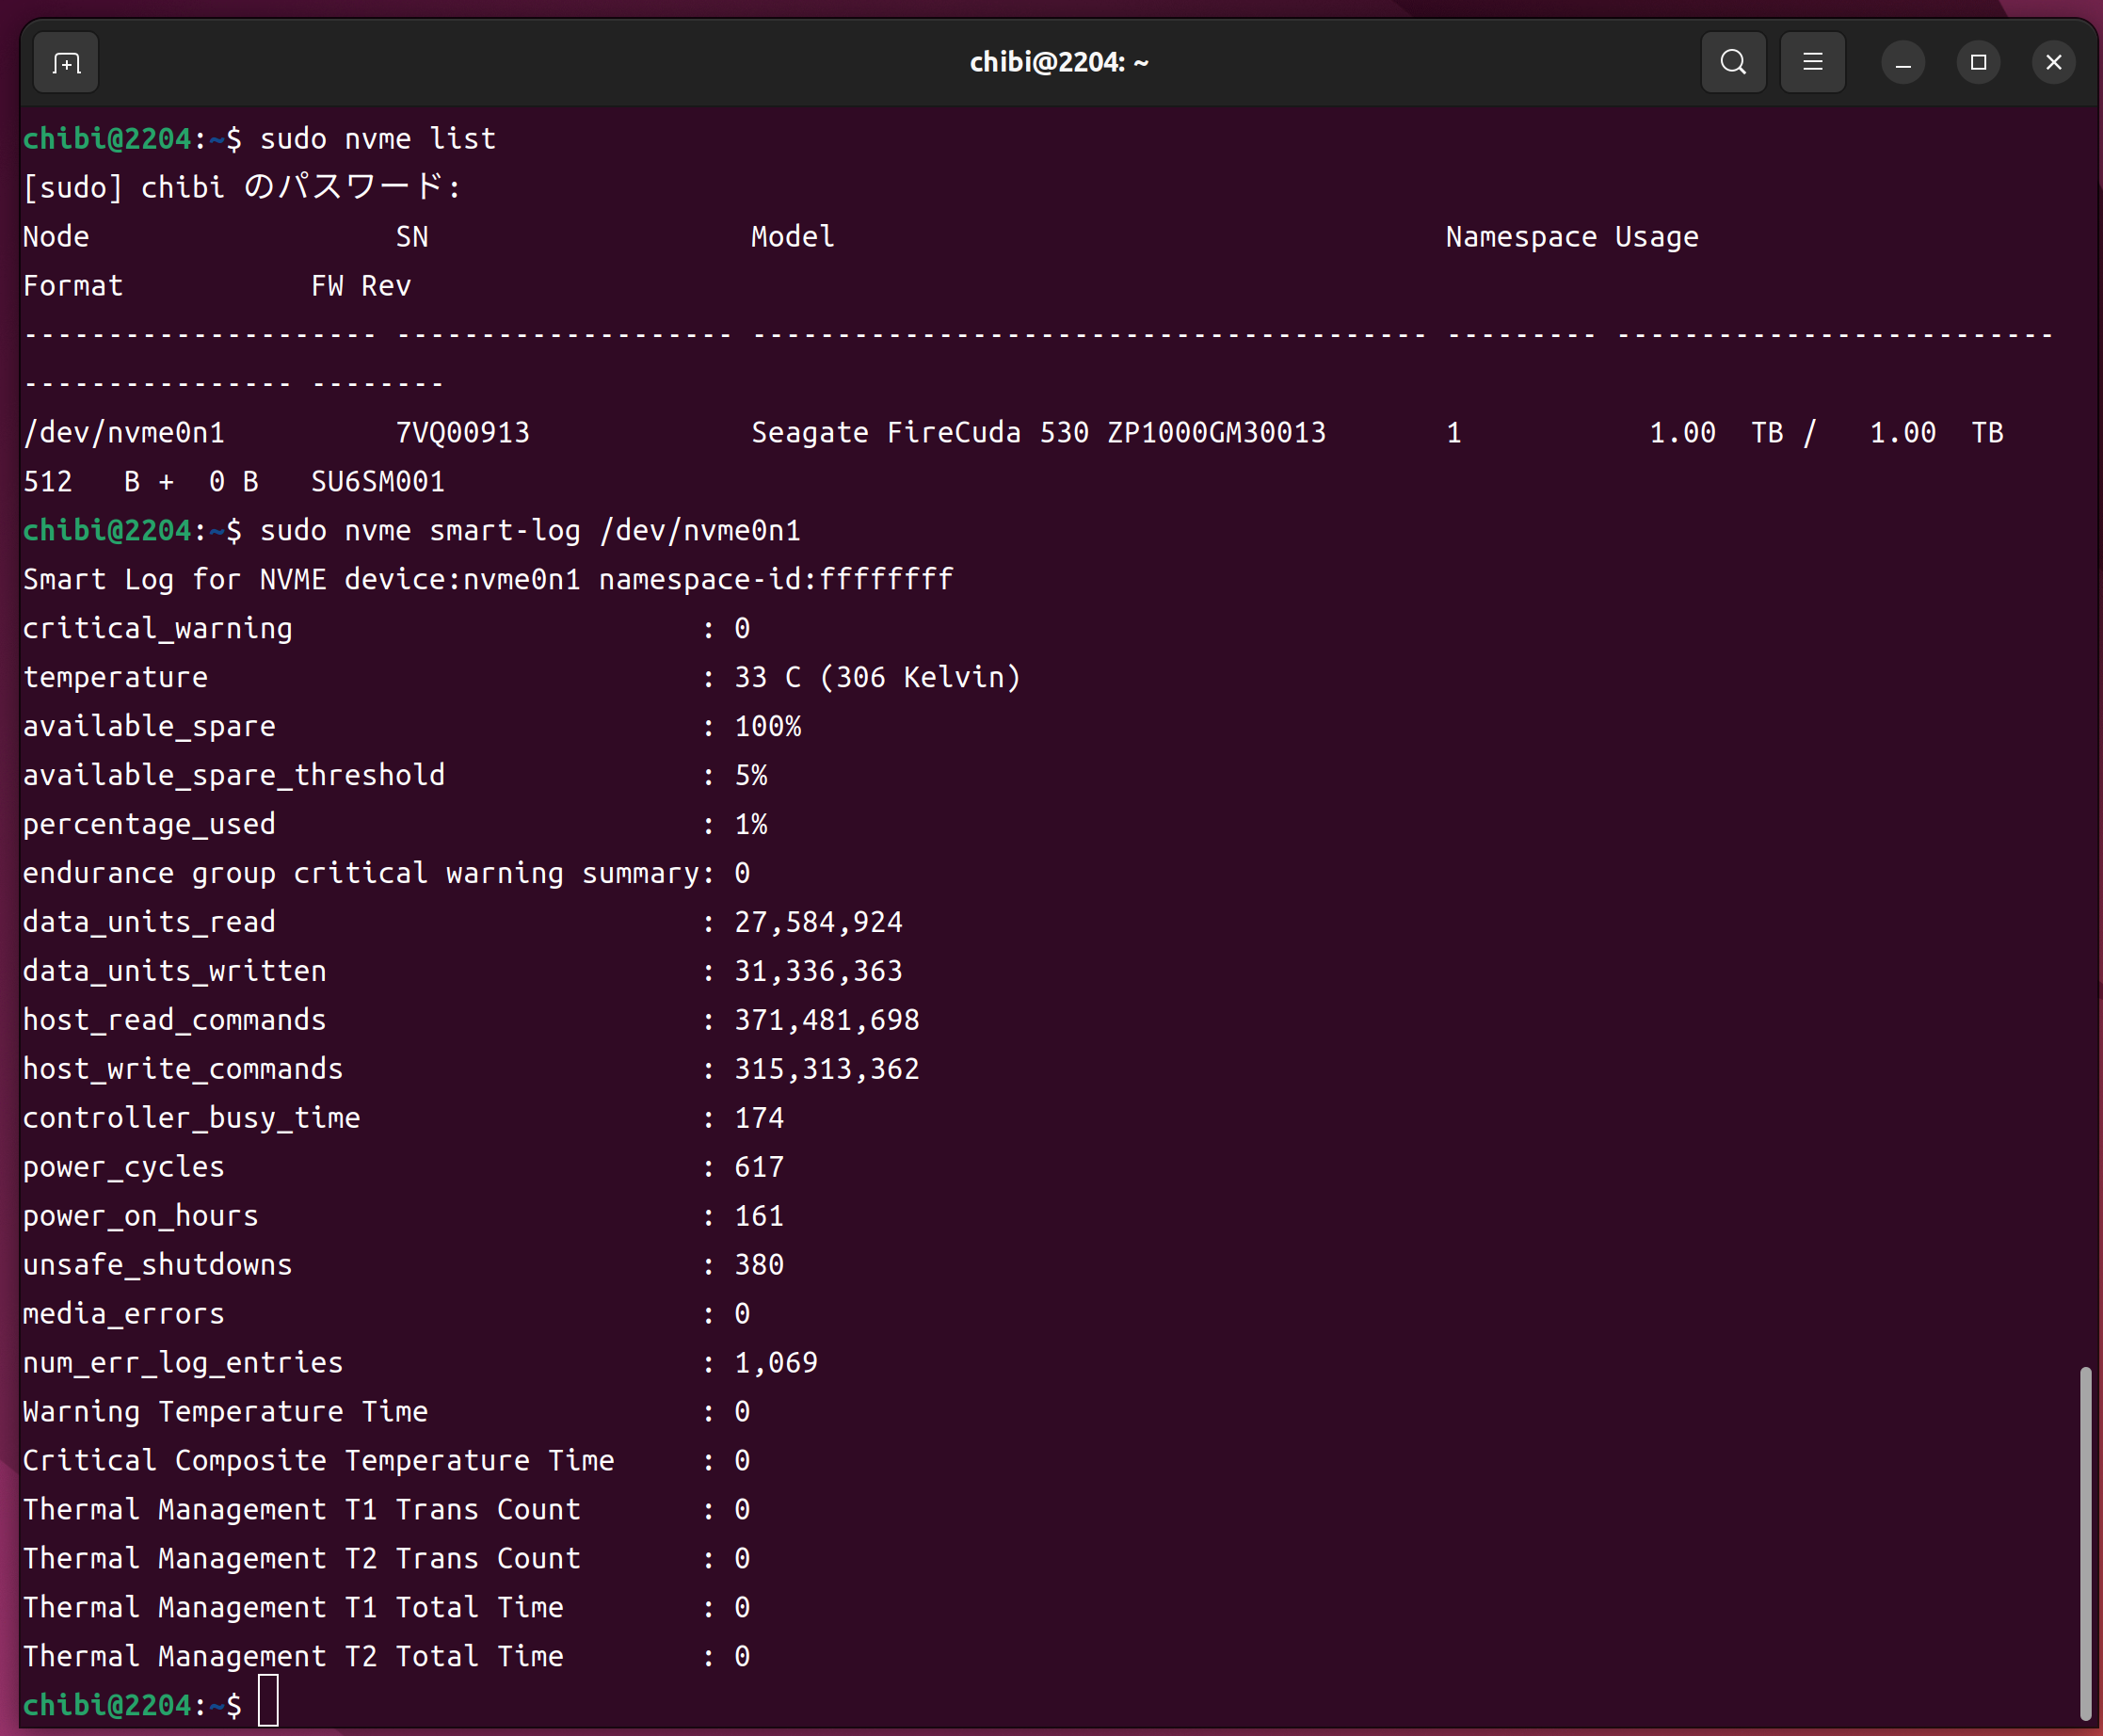Click the vertical scrollbar thumb
This screenshot has width=2103, height=1736.
[x=2085, y=1542]
